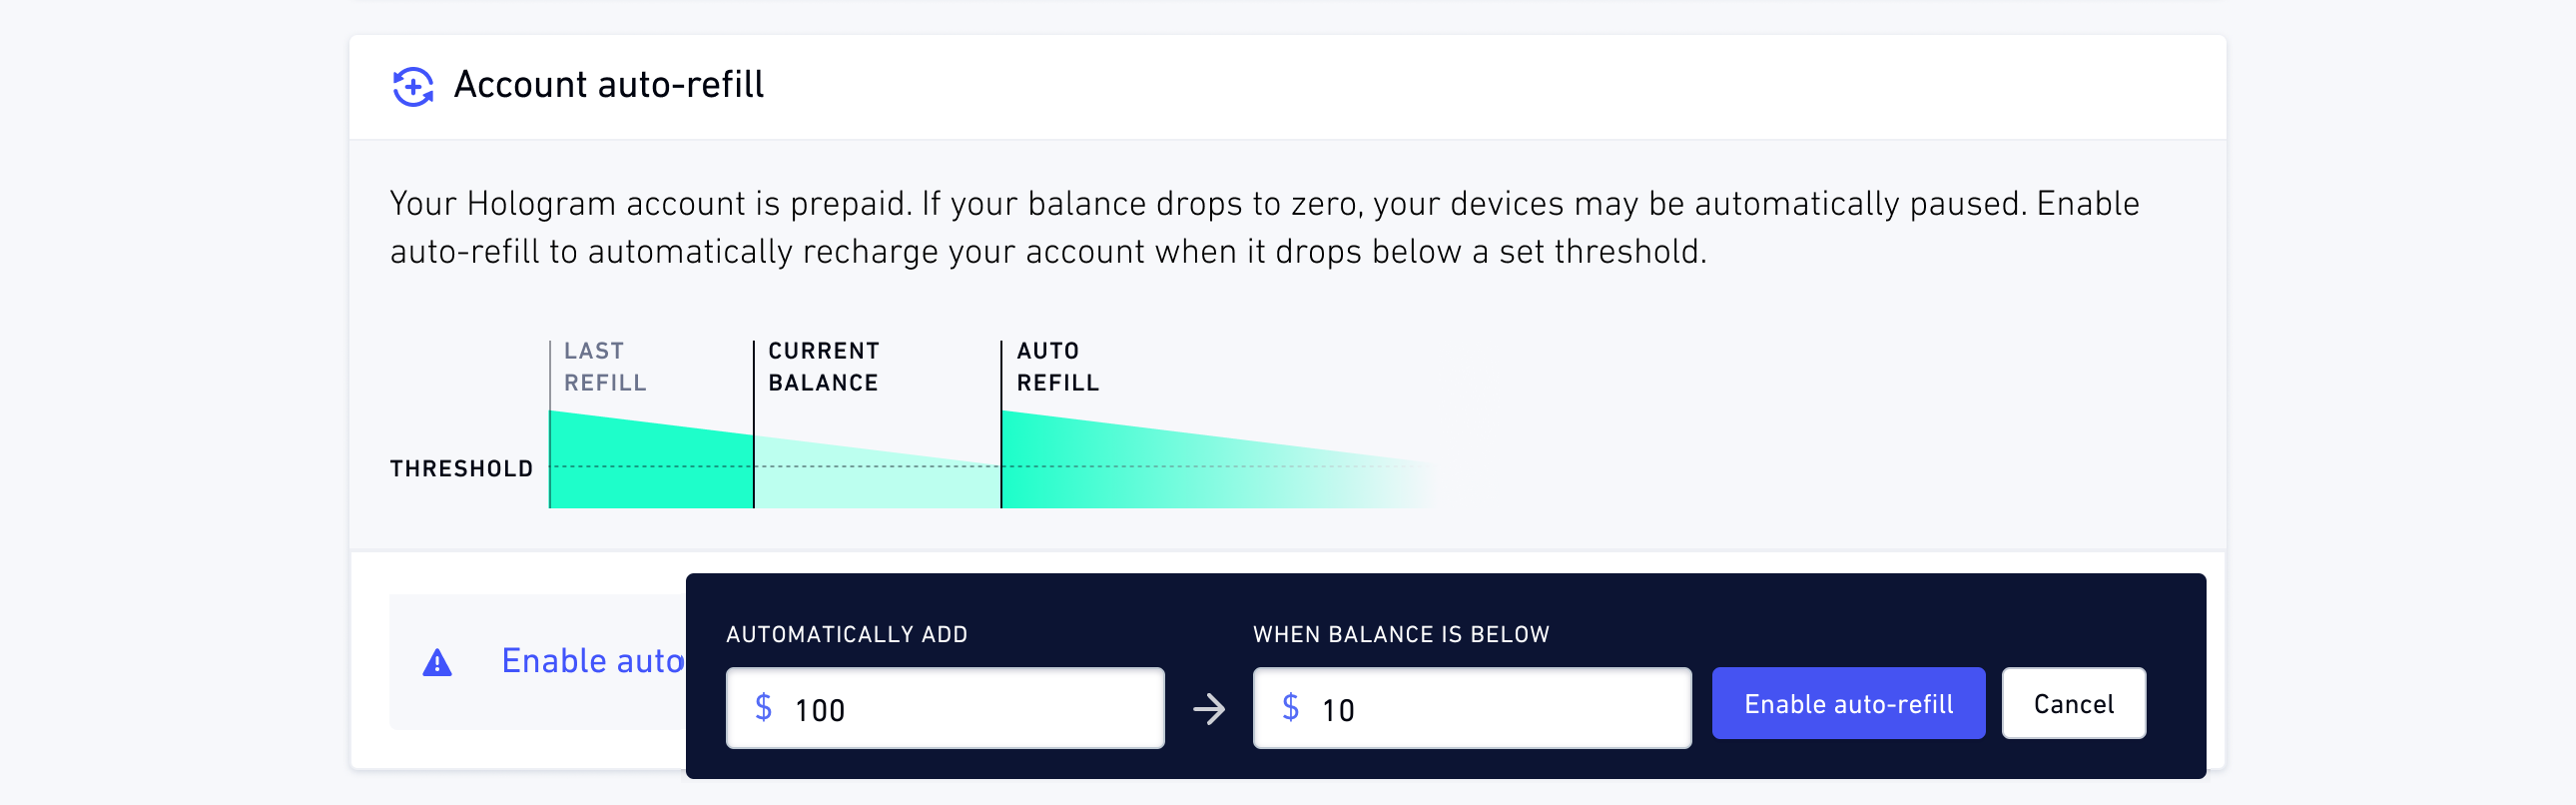Viewport: 2576px width, 805px height.
Task: Click the AUTO REFILL chart label
Action: coord(1057,367)
